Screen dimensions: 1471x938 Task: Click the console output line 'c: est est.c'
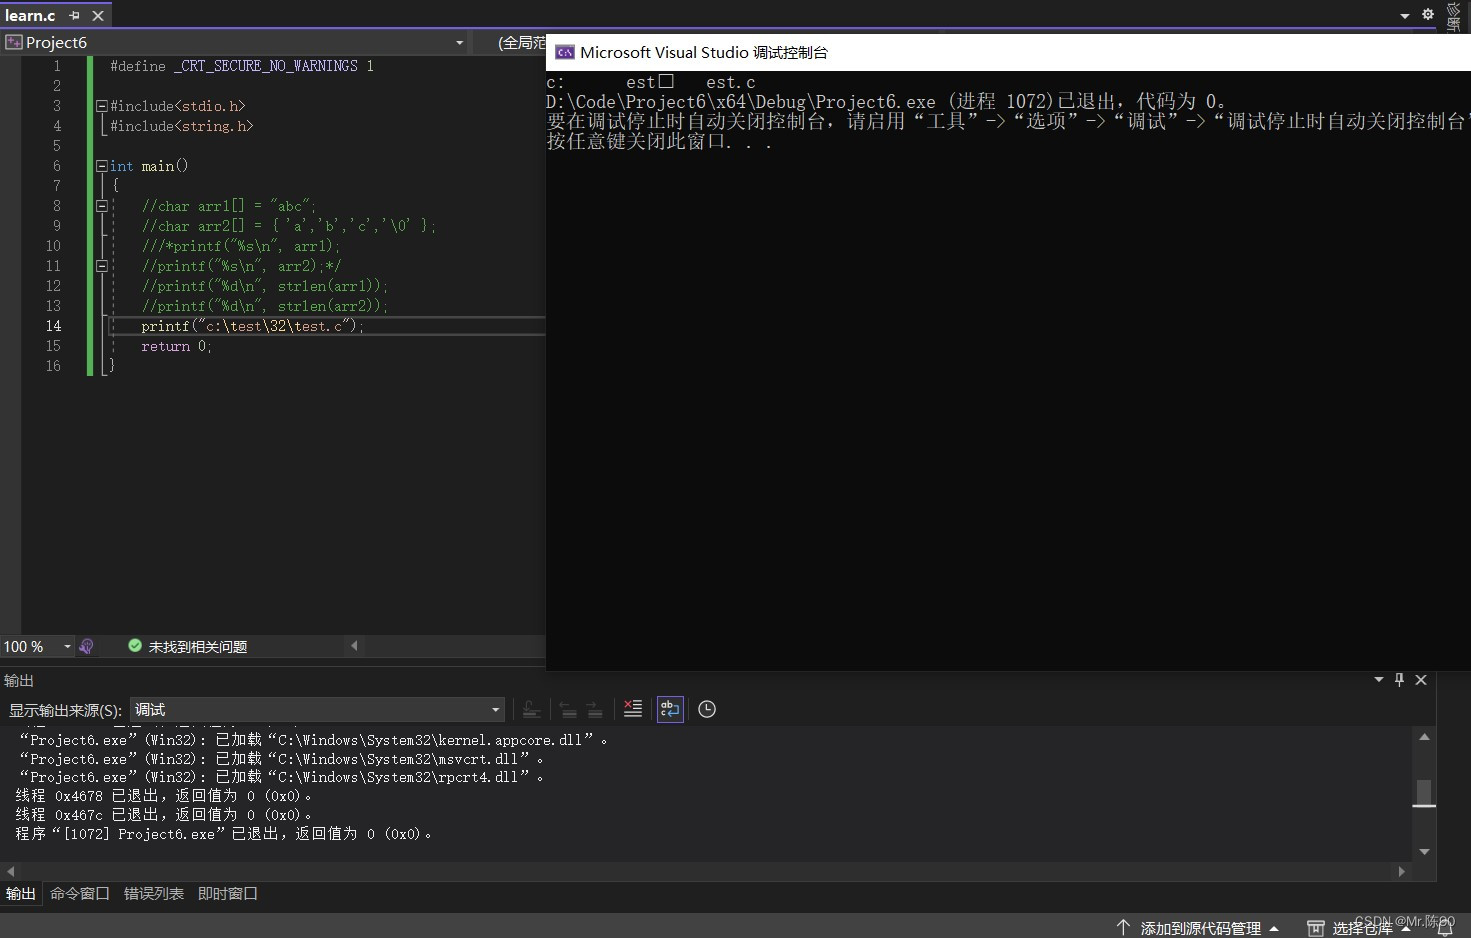click(x=651, y=82)
